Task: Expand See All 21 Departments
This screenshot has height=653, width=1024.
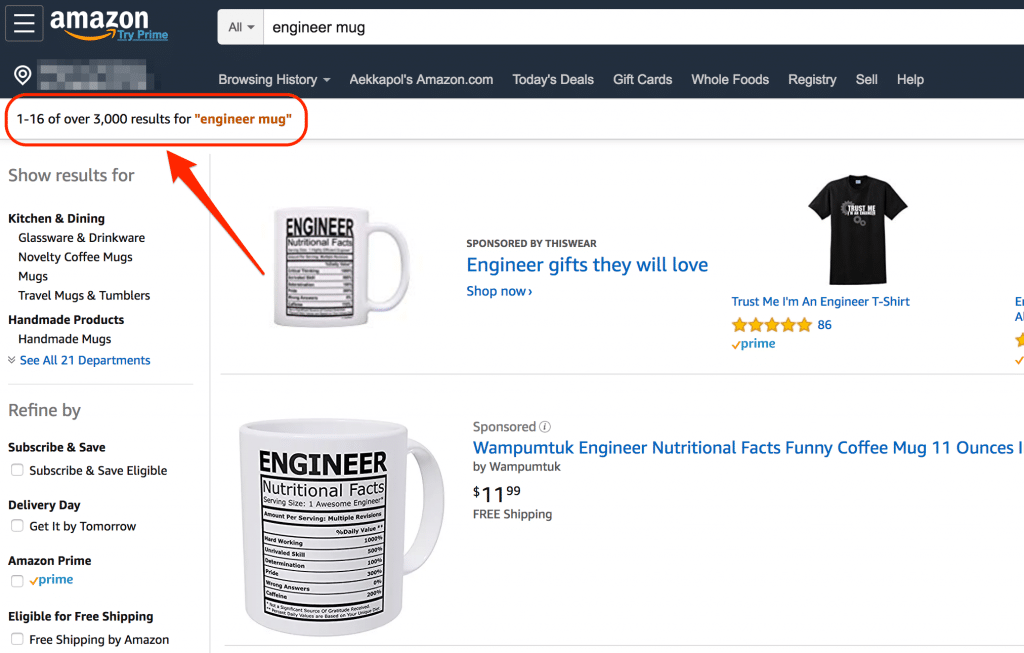Action: pos(84,361)
